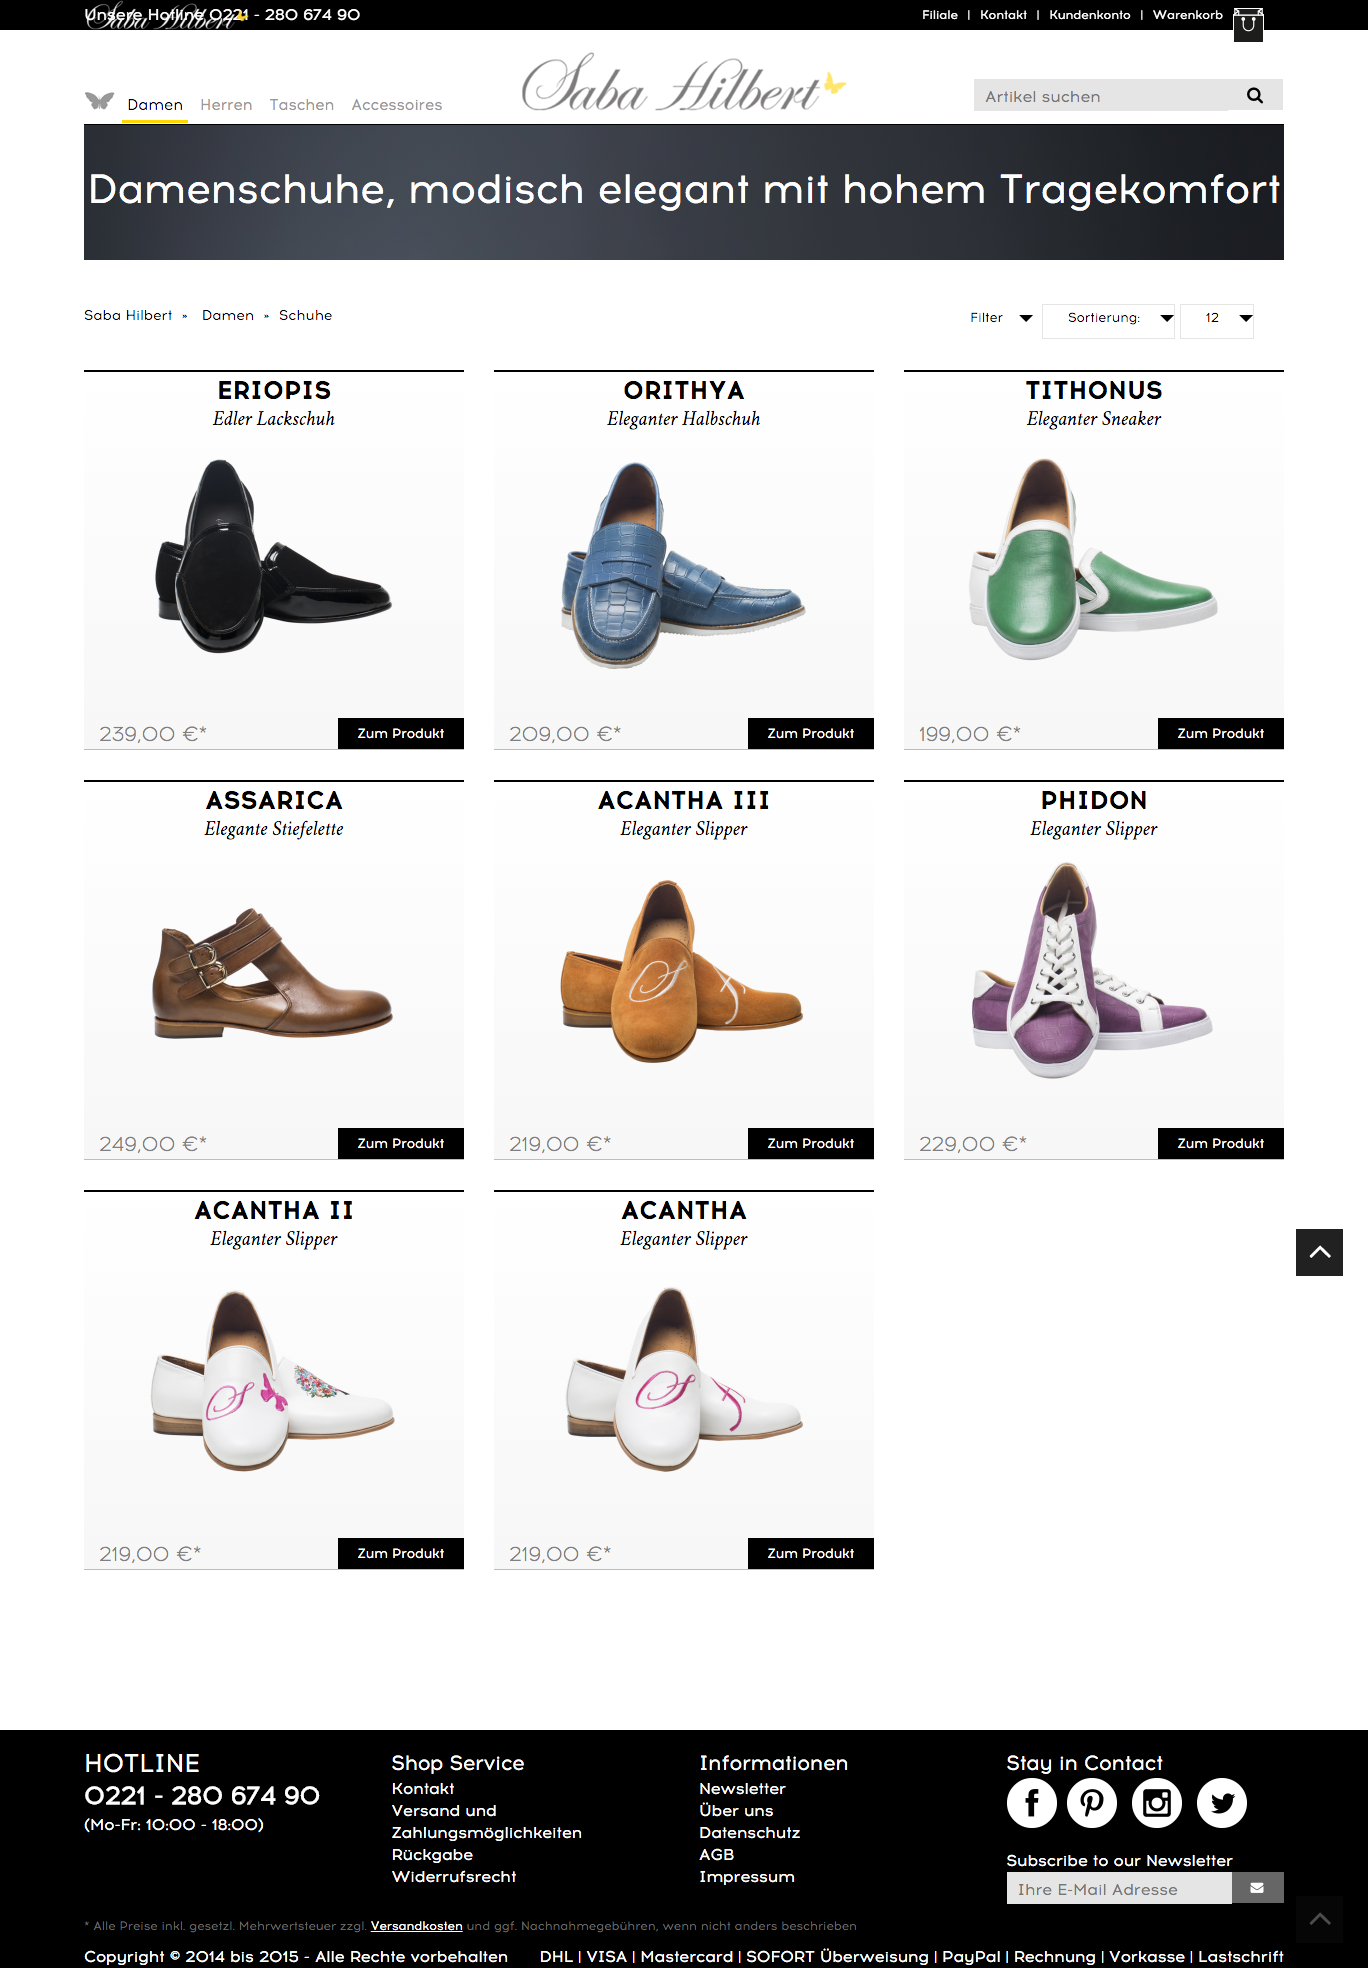
Task: Focus the Artikel suchen search field
Action: 1100,96
